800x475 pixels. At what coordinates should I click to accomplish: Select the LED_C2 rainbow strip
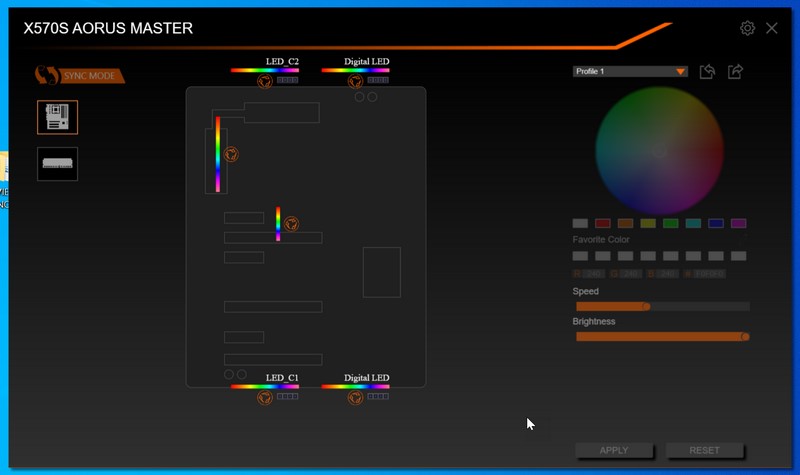pos(265,70)
